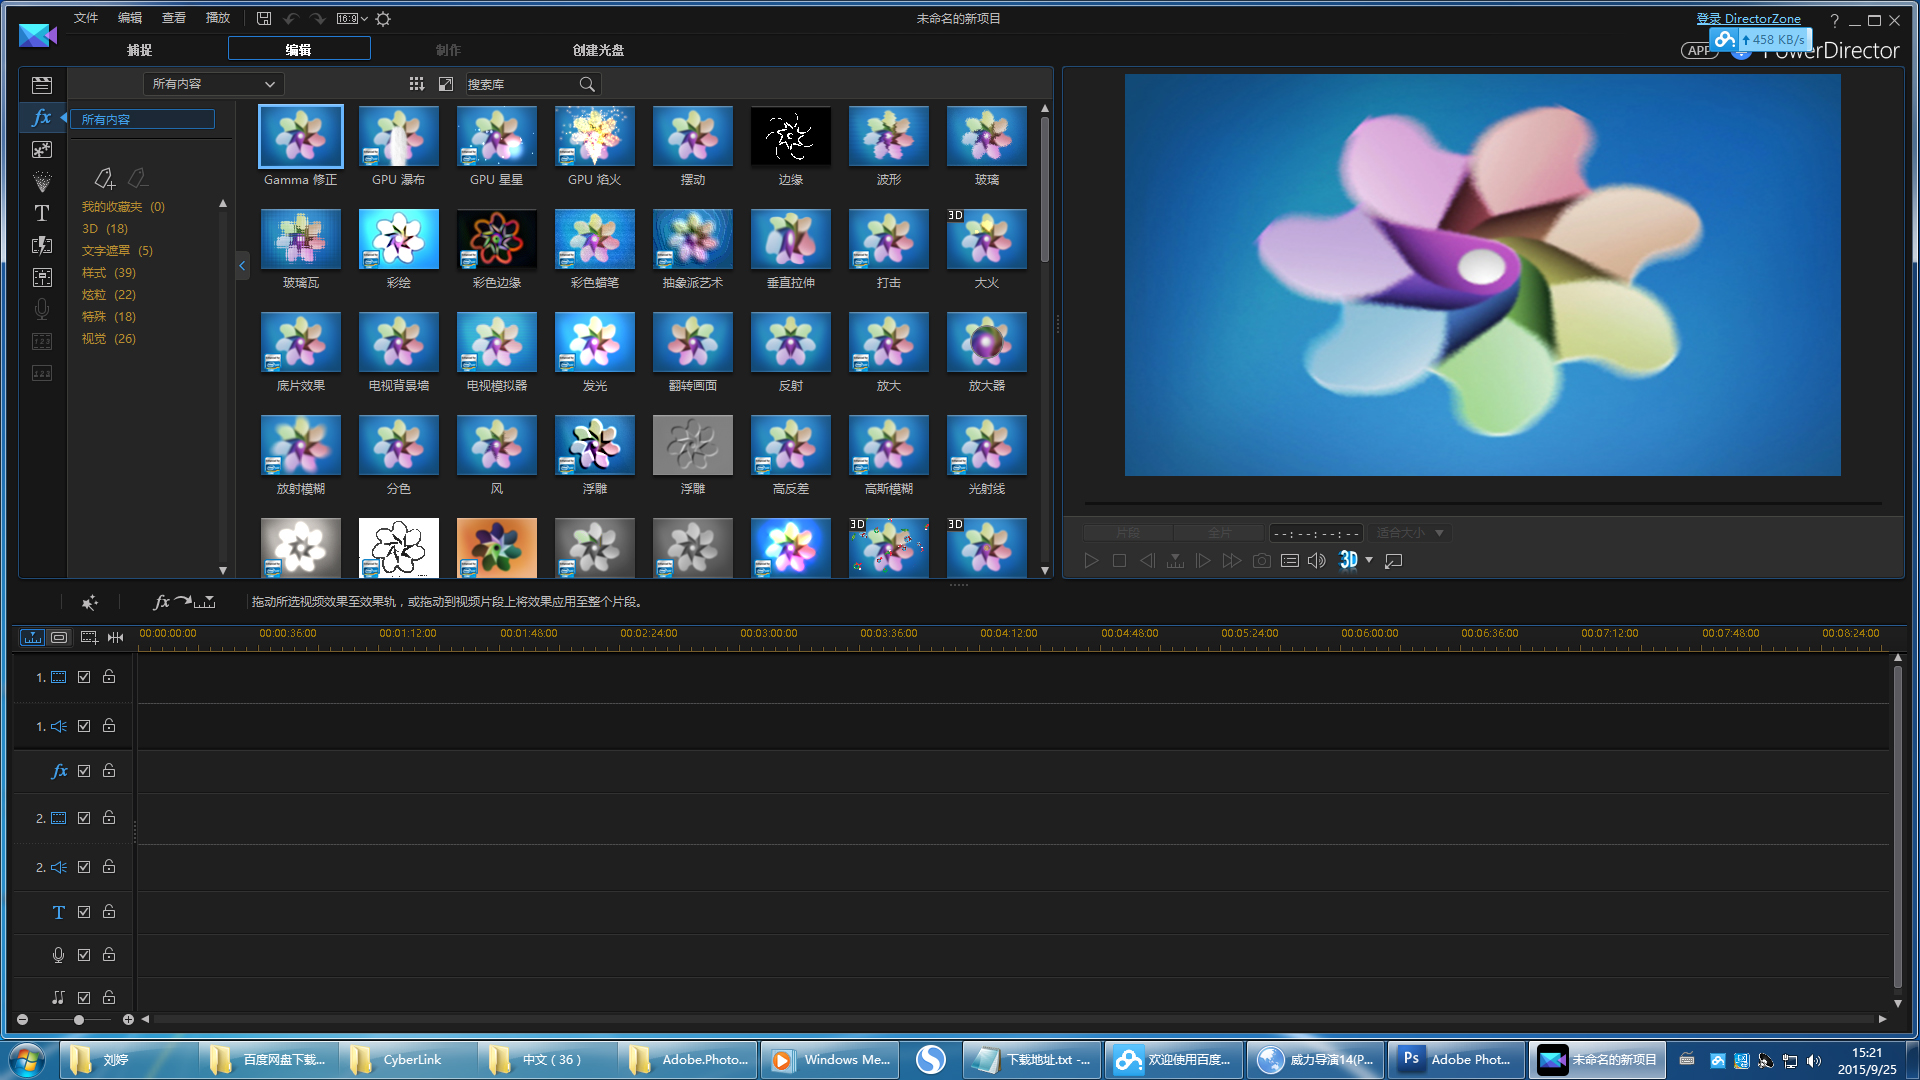Select the fx Effect Room icon

(41, 117)
